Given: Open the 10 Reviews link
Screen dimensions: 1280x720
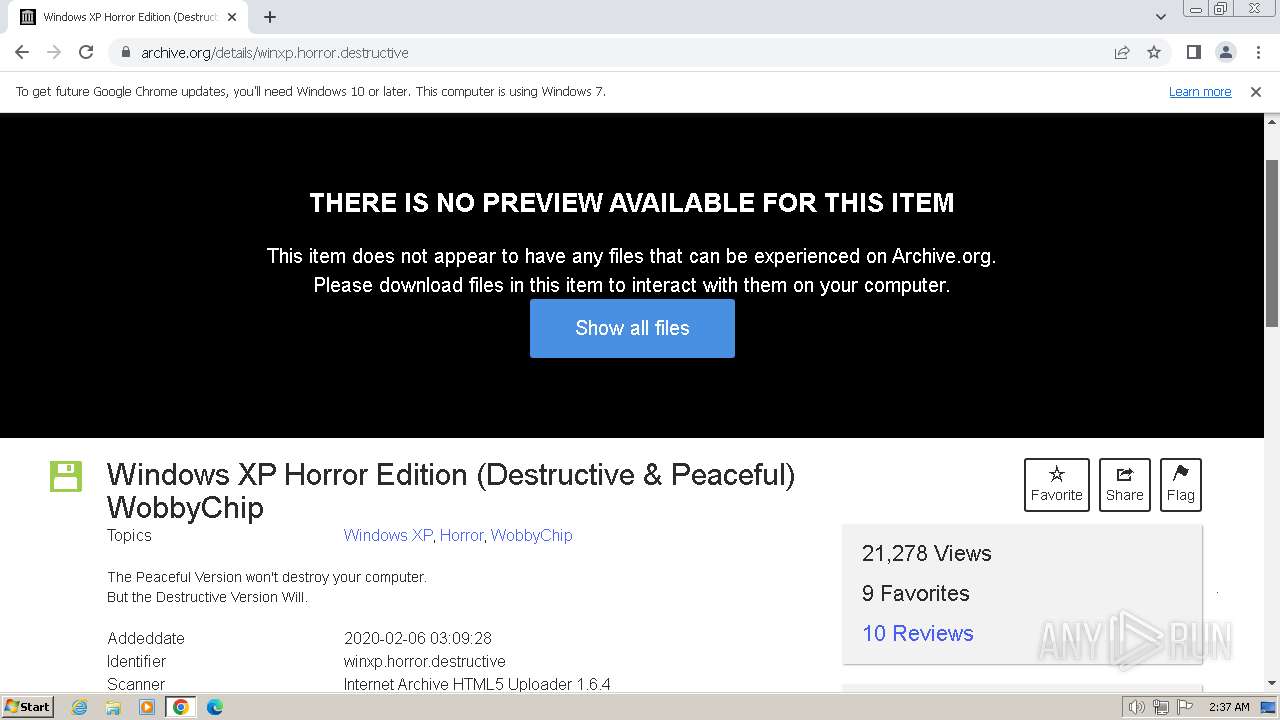Looking at the screenshot, I should [x=918, y=633].
